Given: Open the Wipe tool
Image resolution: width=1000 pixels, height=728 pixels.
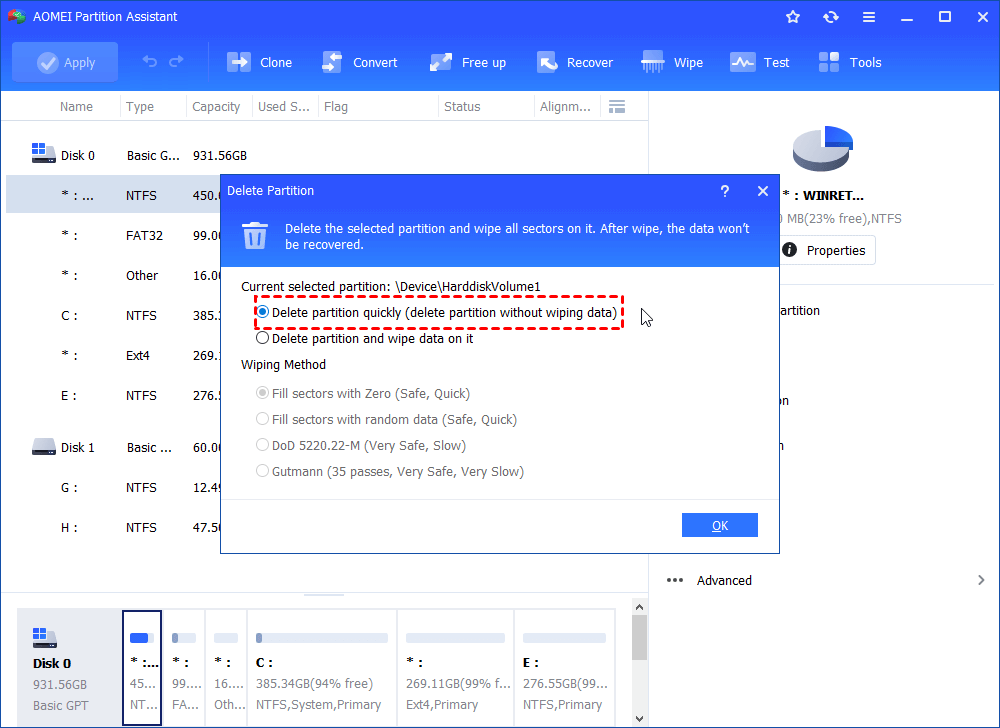Looking at the screenshot, I should click(x=672, y=62).
